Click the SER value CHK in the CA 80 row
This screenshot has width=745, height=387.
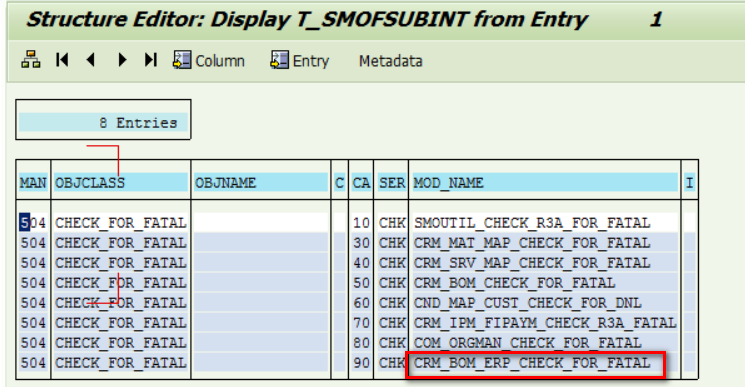[392, 342]
